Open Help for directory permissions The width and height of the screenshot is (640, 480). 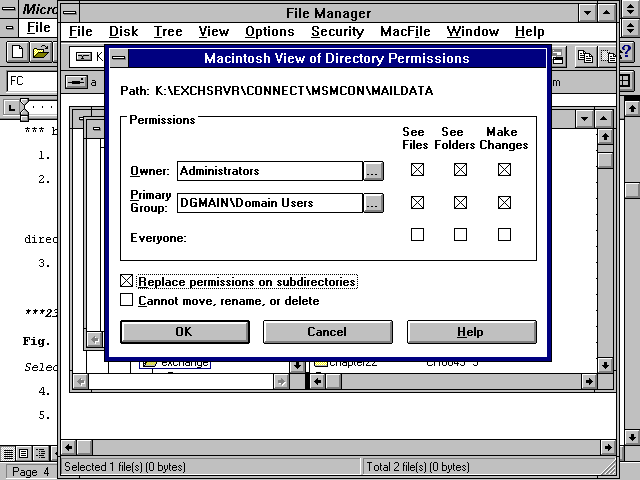coord(471,332)
